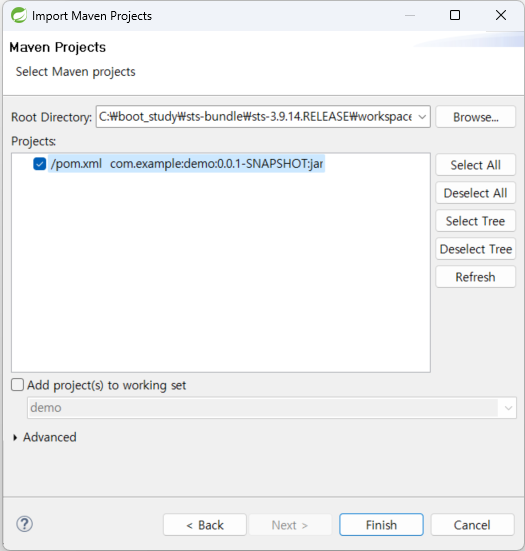
Task: Close the Import Maven Projects window
Action: [501, 15]
